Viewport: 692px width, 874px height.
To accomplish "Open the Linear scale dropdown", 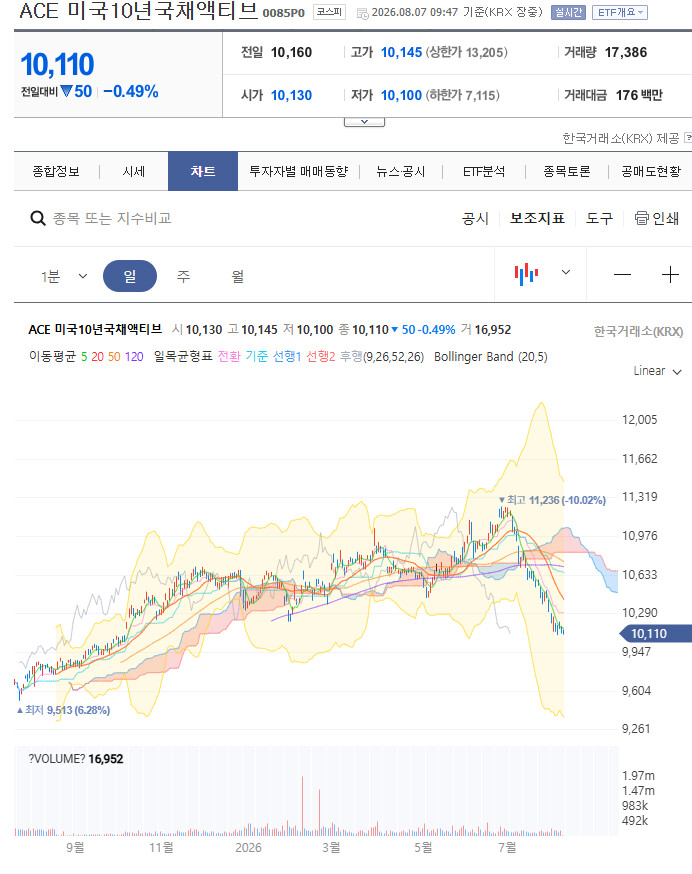I will (657, 371).
